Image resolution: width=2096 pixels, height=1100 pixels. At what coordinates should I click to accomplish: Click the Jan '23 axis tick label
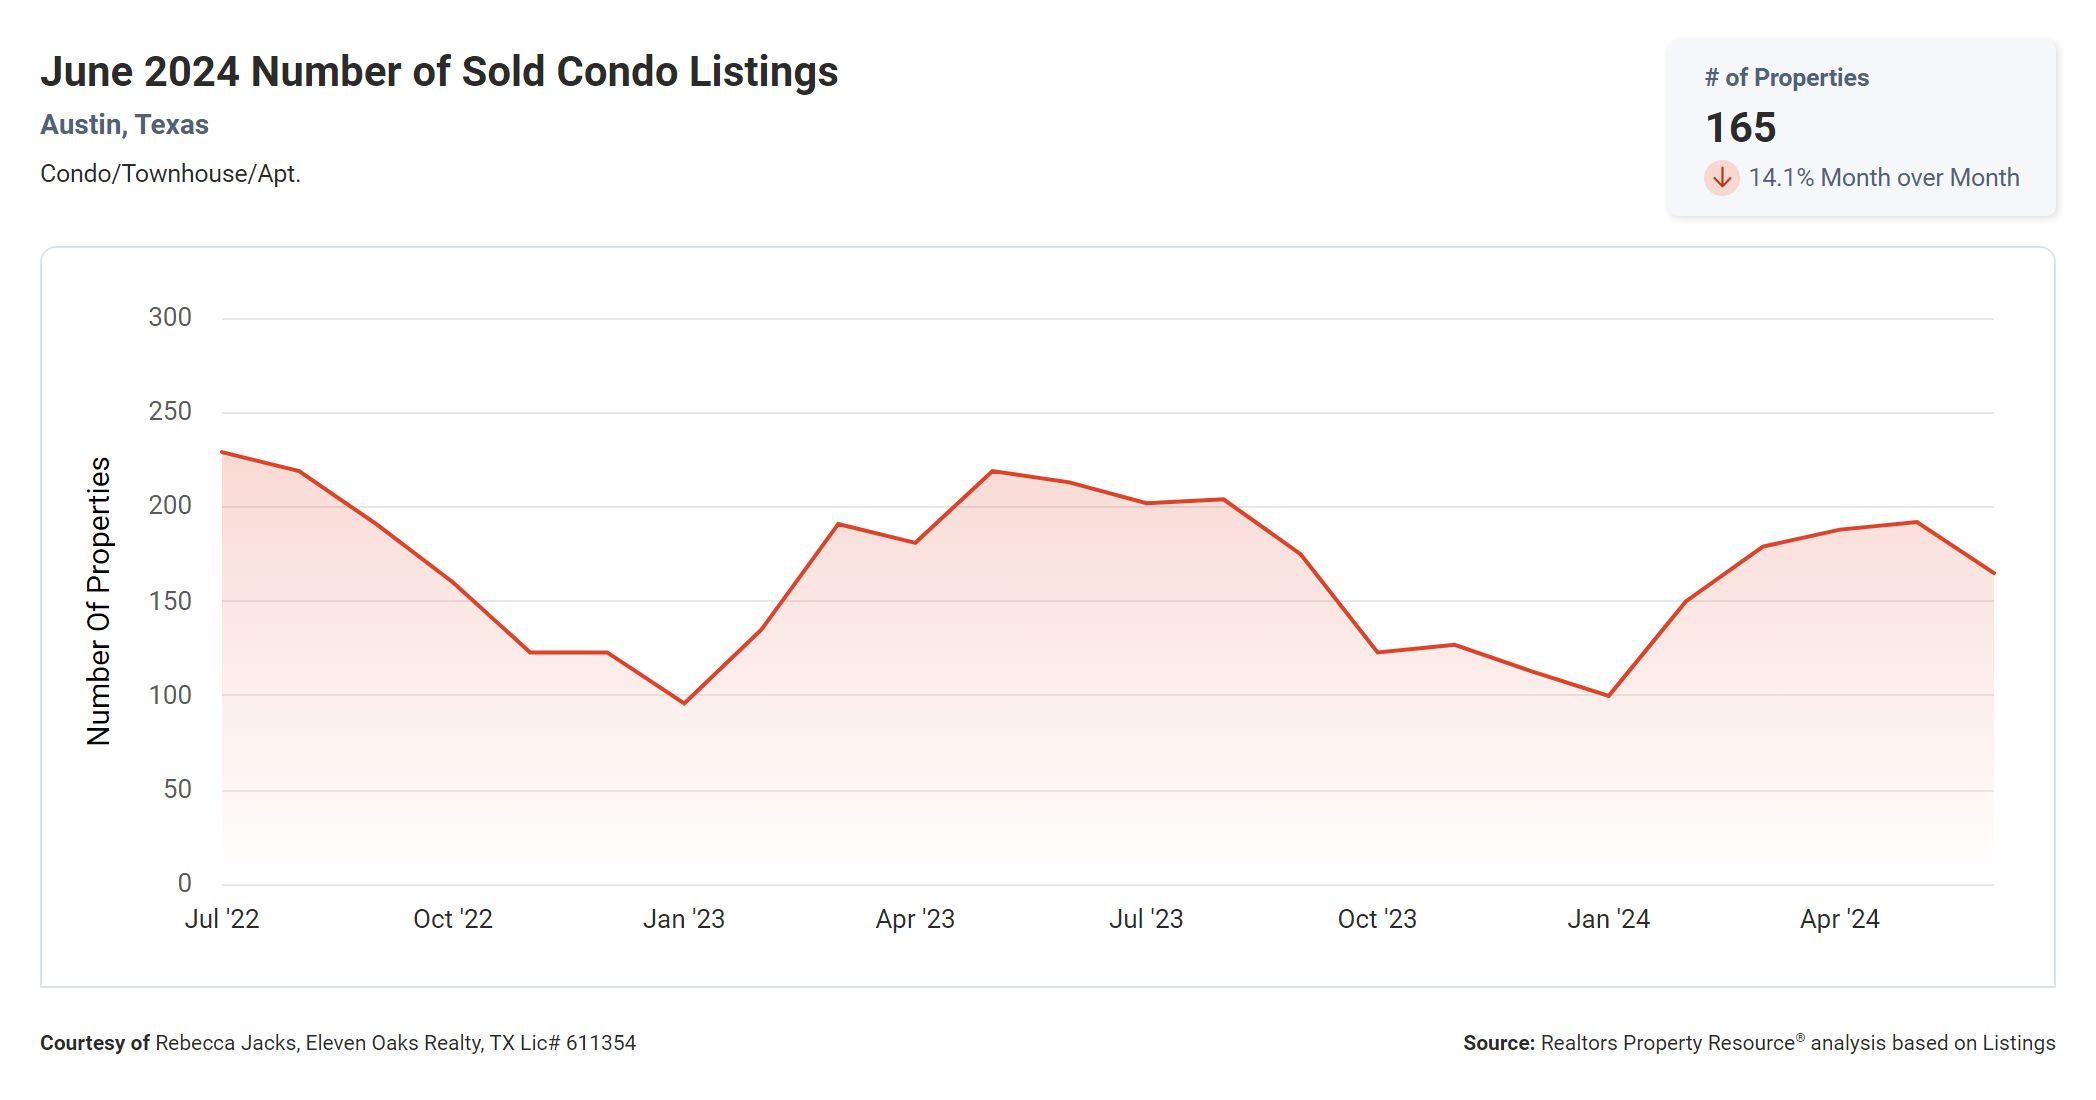(684, 919)
